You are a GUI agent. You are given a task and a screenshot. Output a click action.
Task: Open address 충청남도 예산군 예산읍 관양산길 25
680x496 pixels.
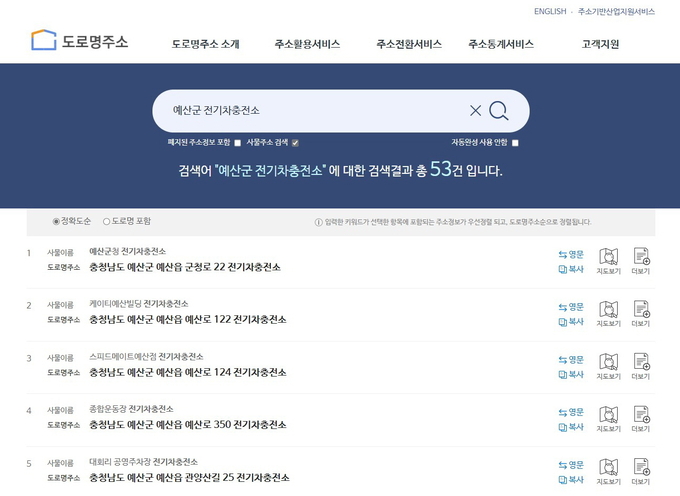tap(189, 478)
